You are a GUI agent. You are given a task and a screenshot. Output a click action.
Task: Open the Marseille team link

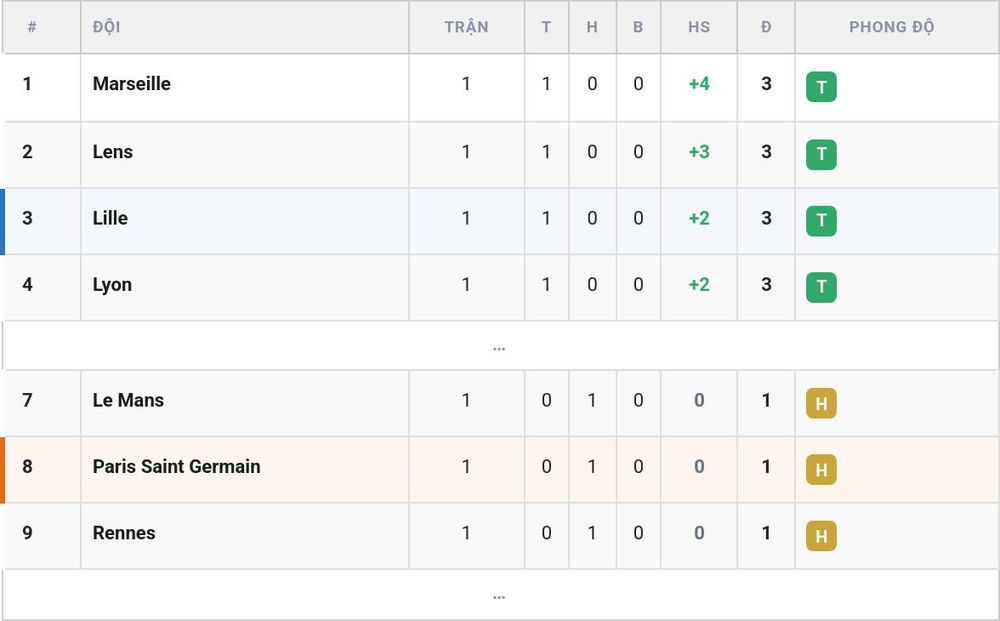(131, 84)
